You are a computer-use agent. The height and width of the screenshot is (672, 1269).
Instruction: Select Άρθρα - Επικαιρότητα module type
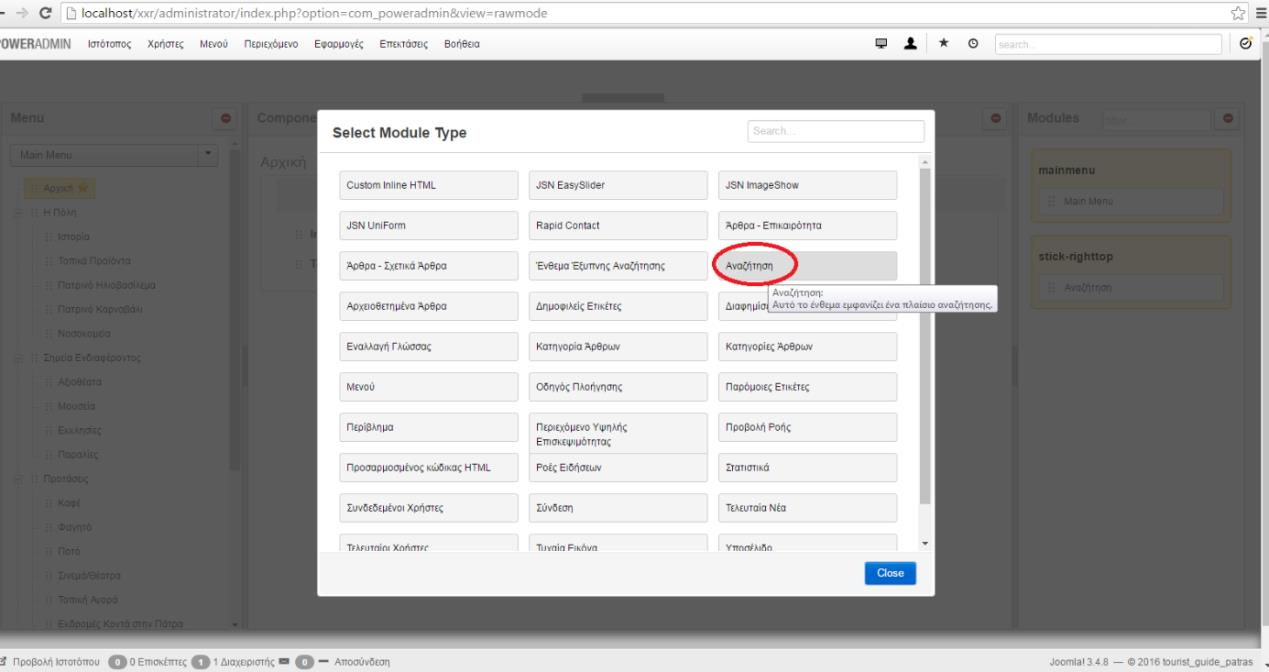pyautogui.click(x=807, y=225)
